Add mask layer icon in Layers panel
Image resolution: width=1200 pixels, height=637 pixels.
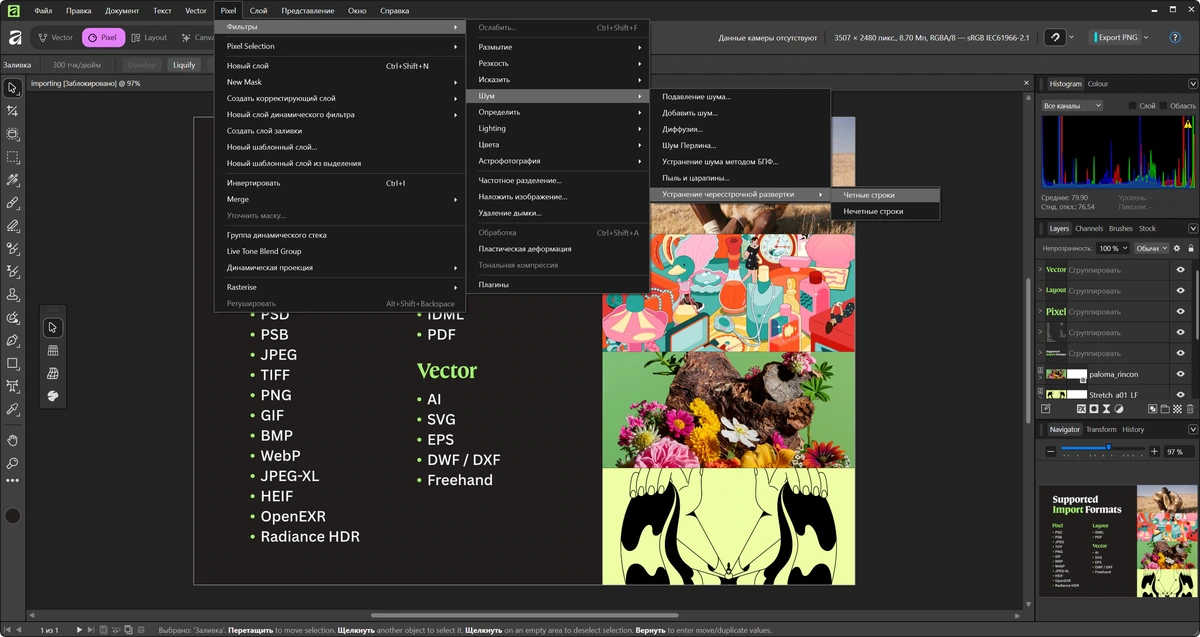1095,409
